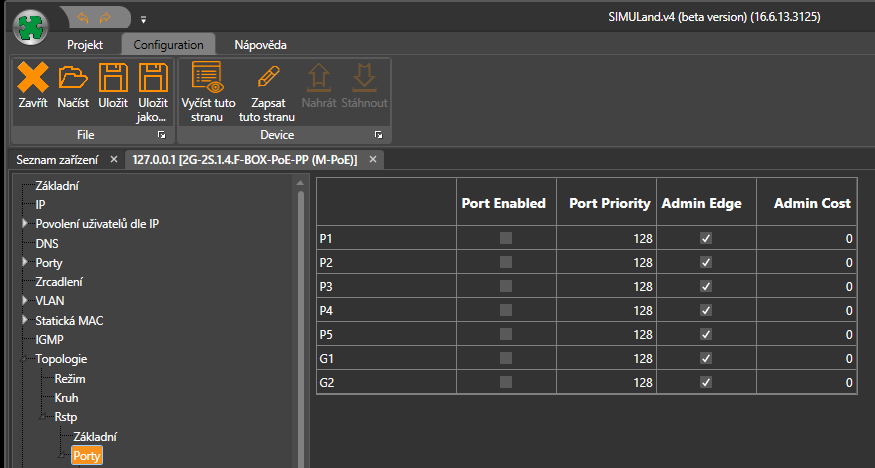875x468 pixels.
Task: Open the Projekt ribbon tab
Action: pos(85,45)
